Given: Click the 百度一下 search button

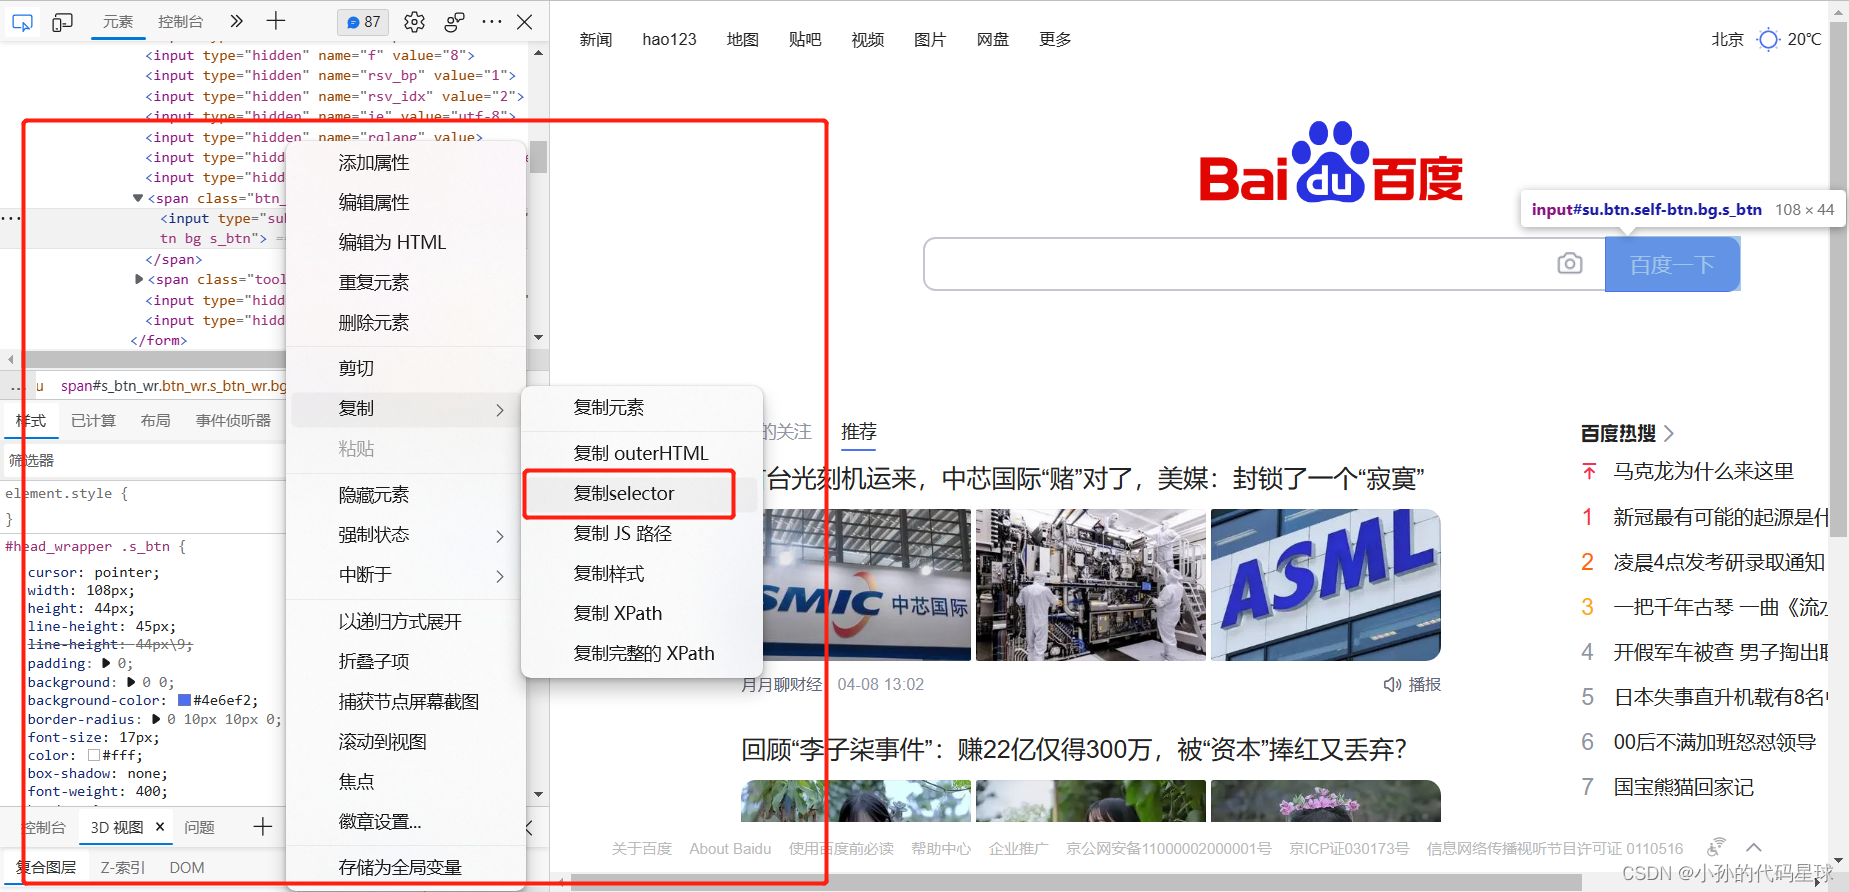Looking at the screenshot, I should pyautogui.click(x=1672, y=264).
